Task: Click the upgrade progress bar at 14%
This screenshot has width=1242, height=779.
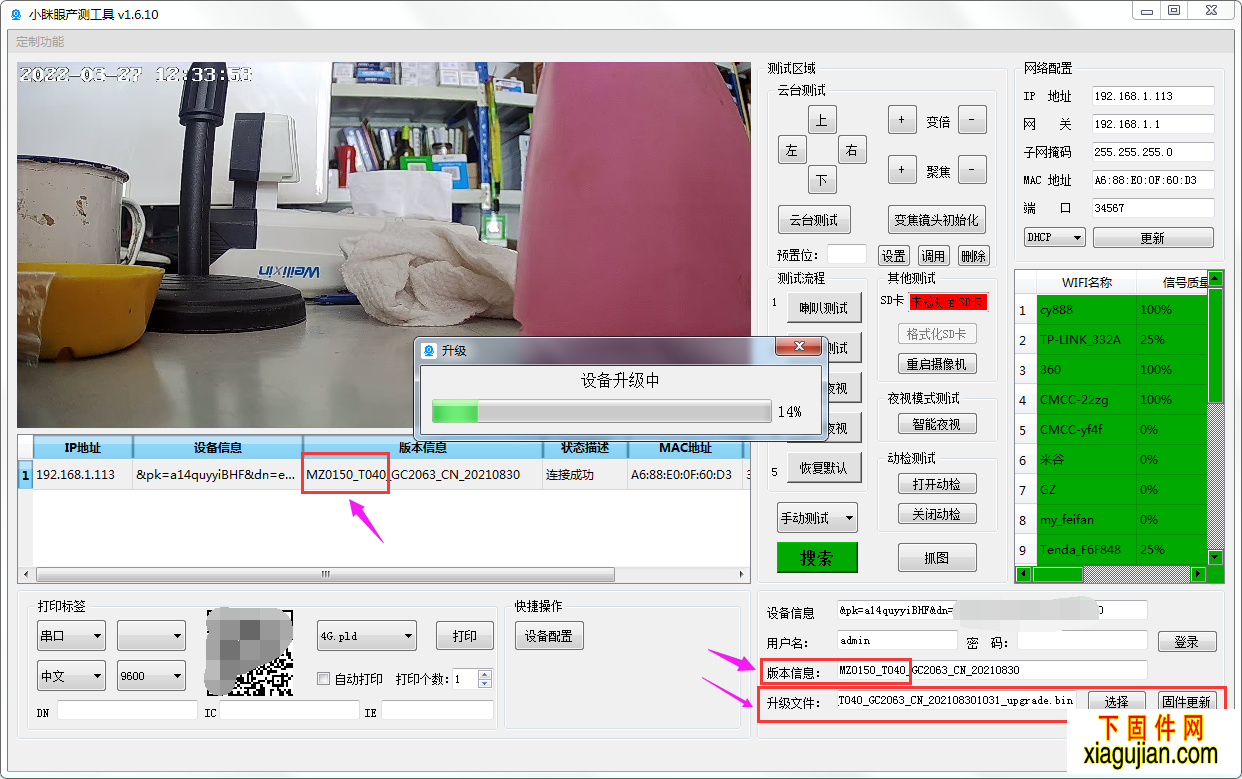Action: [x=601, y=412]
